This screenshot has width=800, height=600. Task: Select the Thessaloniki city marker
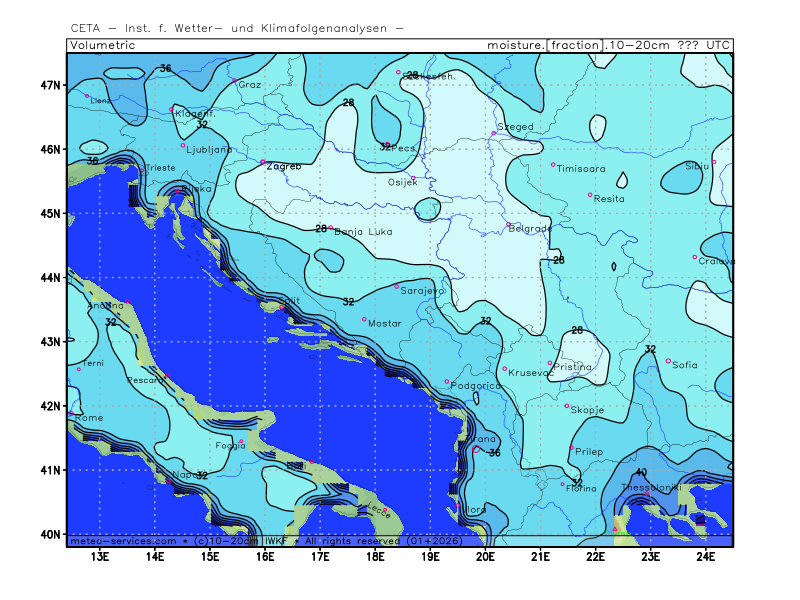[648, 493]
